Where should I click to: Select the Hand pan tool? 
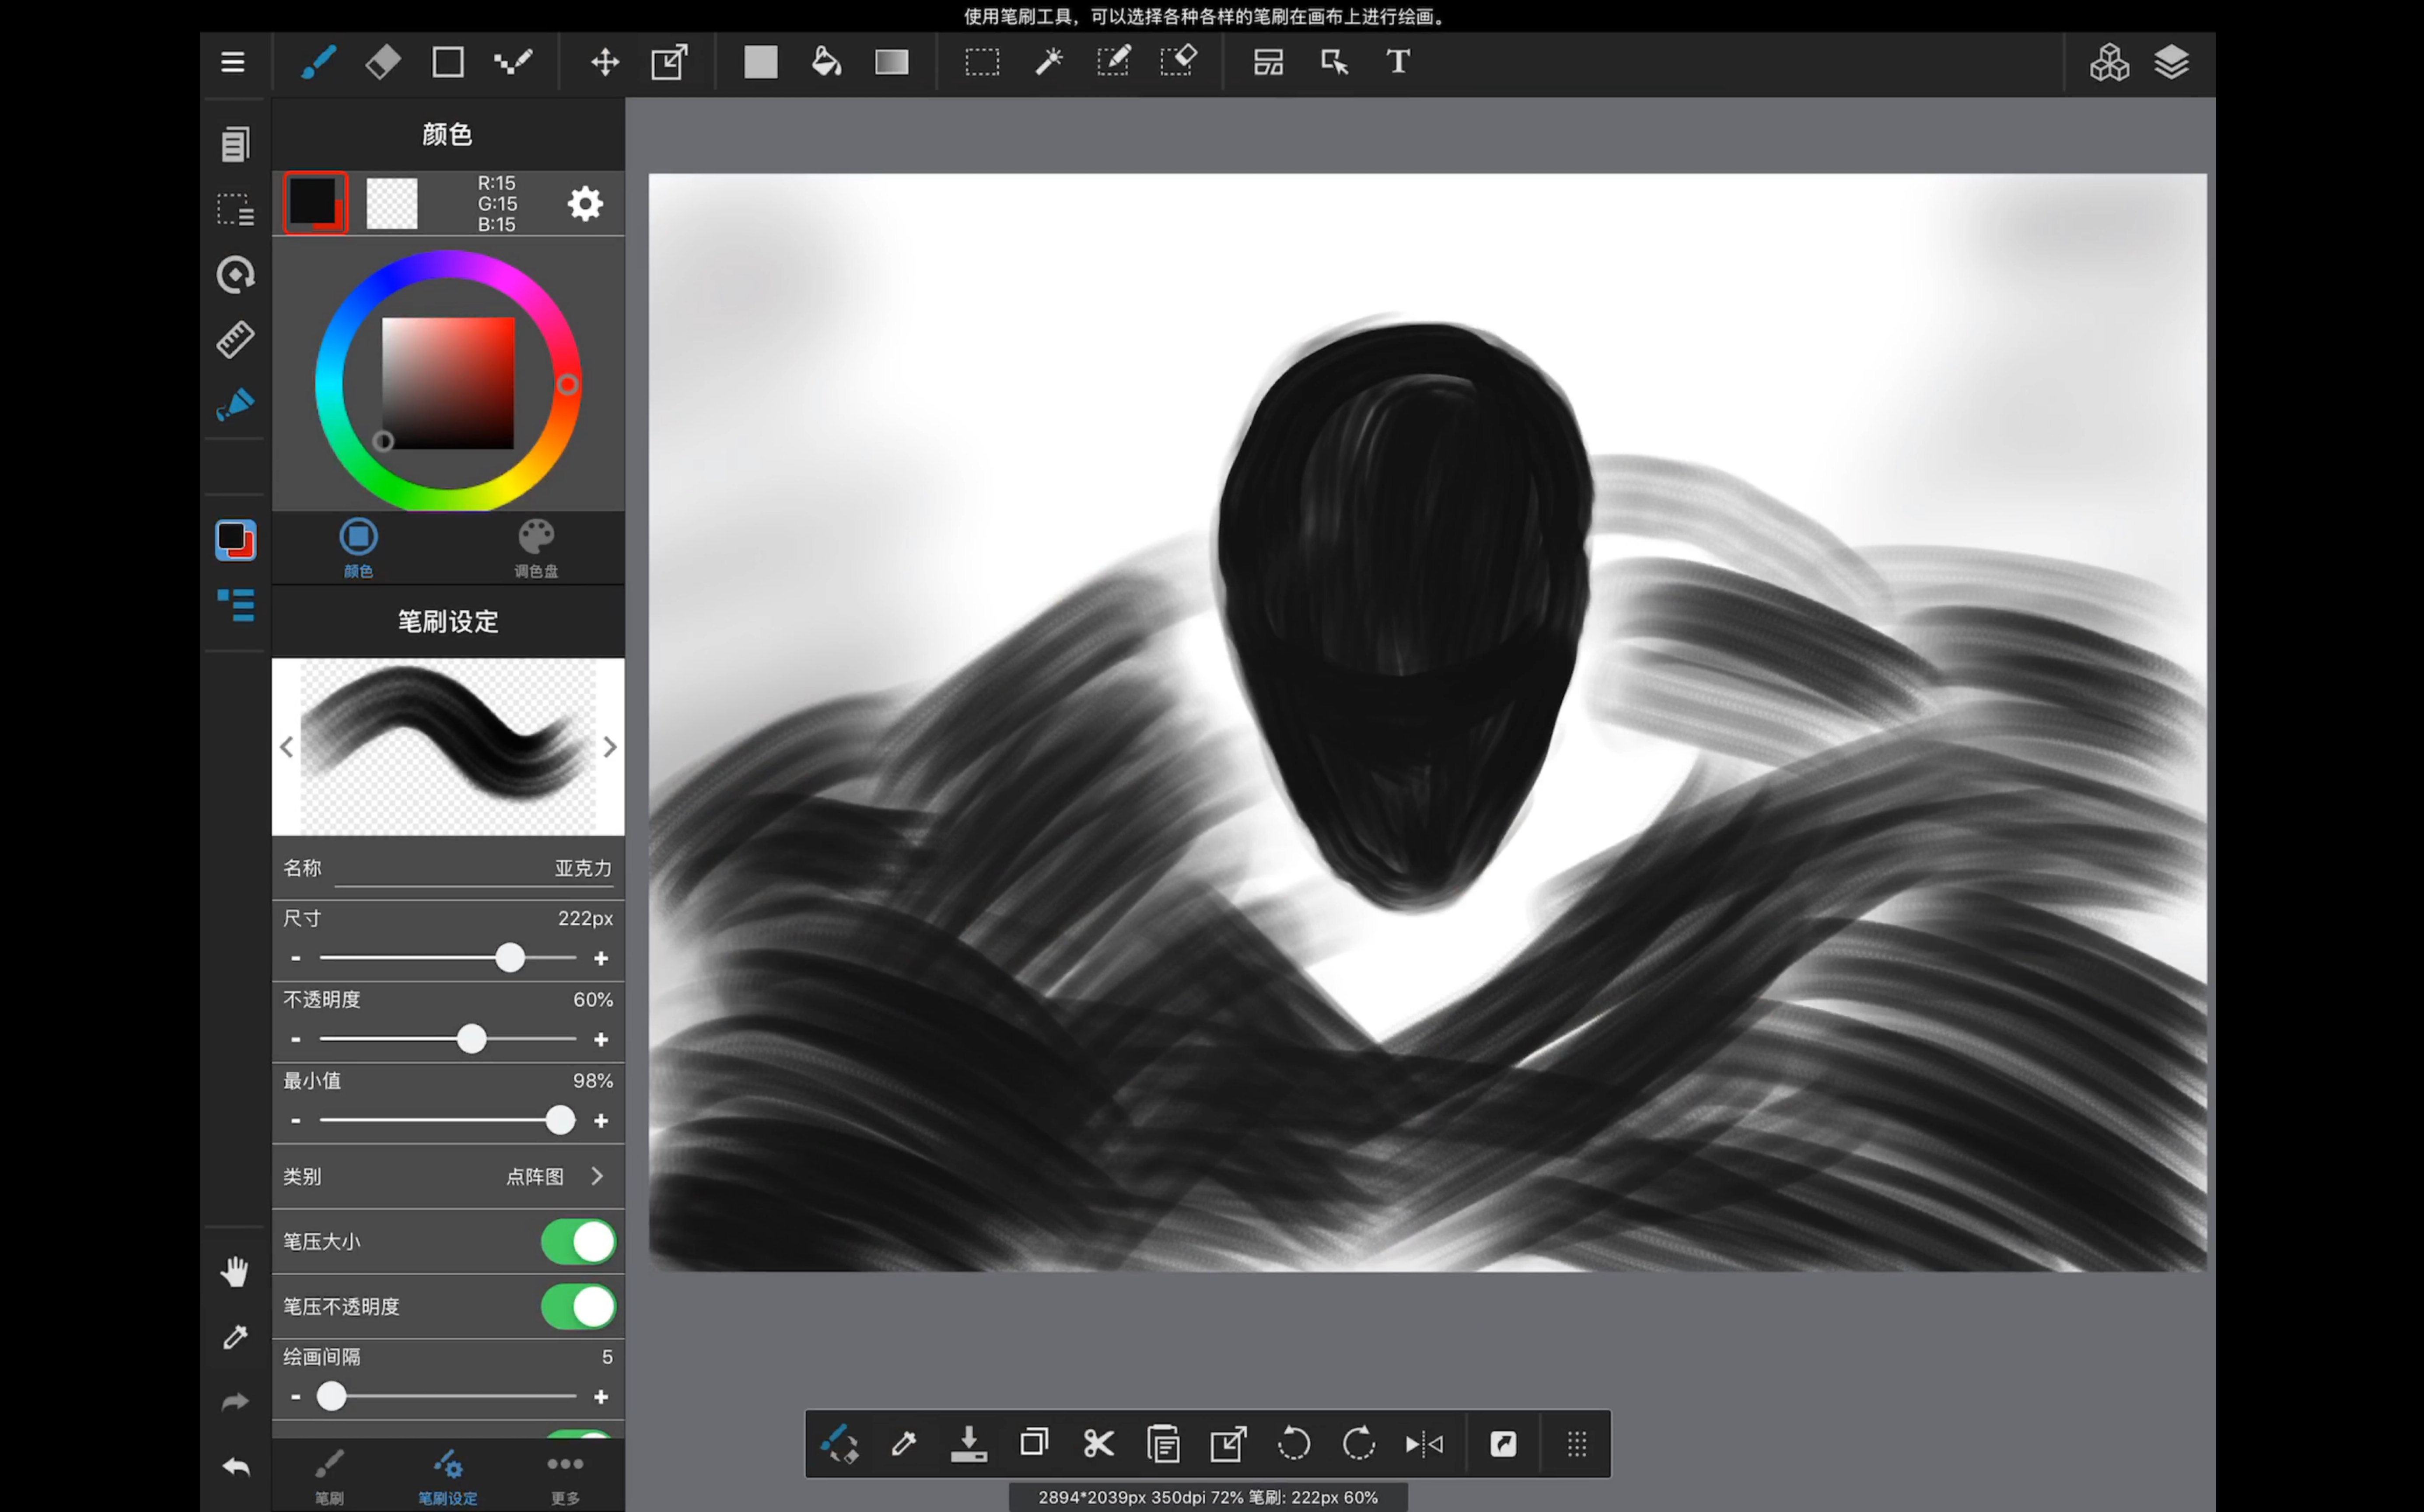[235, 1272]
